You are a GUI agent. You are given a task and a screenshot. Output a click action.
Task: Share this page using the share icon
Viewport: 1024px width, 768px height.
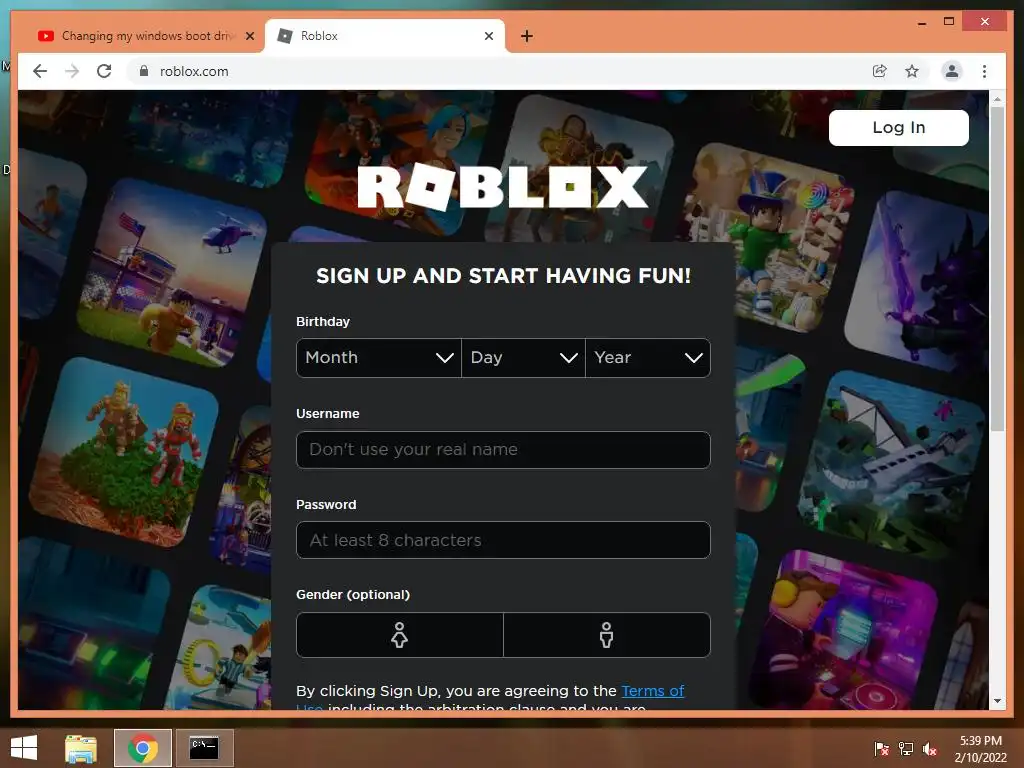[x=880, y=71]
